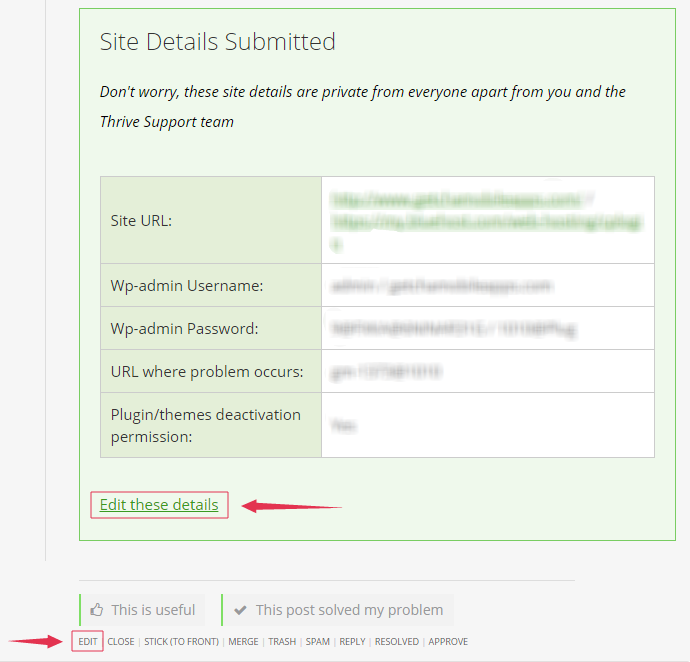Viewport: 690px width, 662px height.
Task: Open the Edit these details link
Action: click(159, 504)
